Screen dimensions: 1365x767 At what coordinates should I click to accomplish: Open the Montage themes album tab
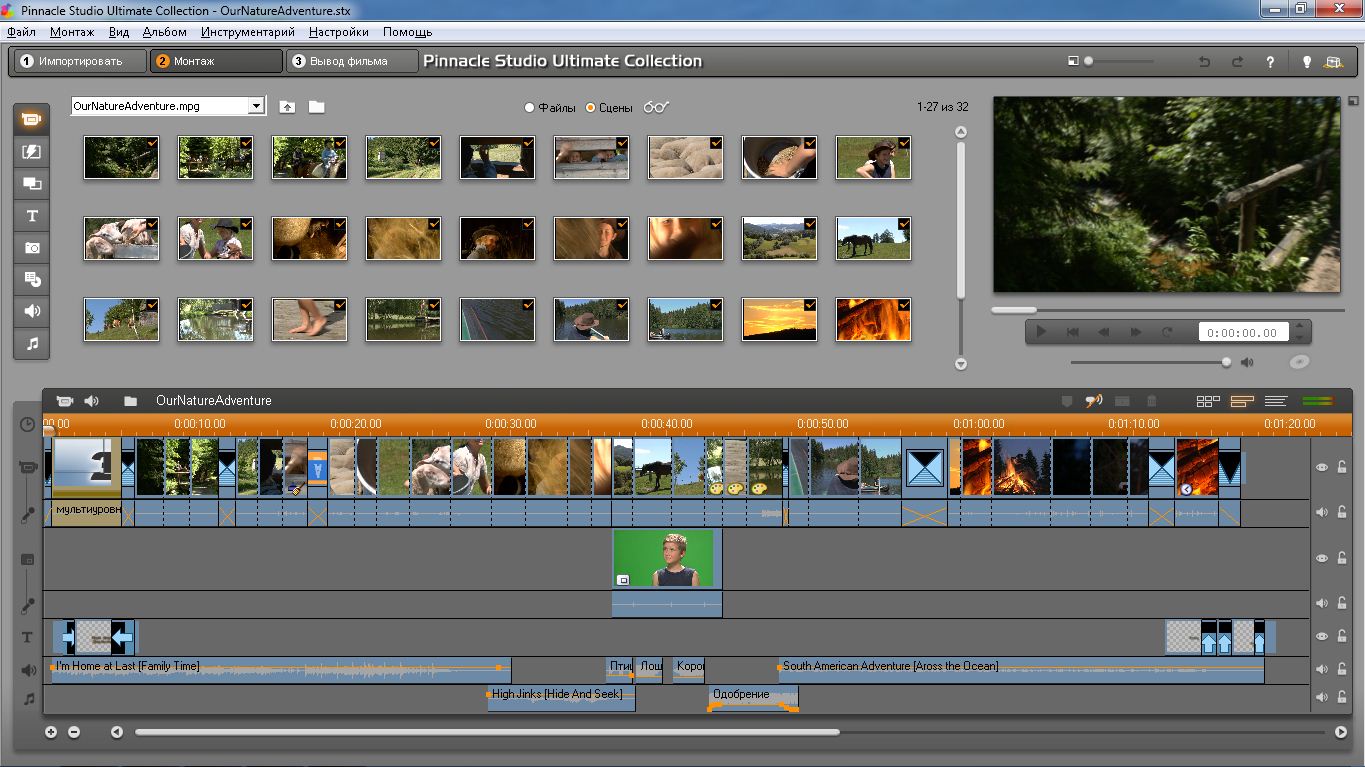pos(32,184)
